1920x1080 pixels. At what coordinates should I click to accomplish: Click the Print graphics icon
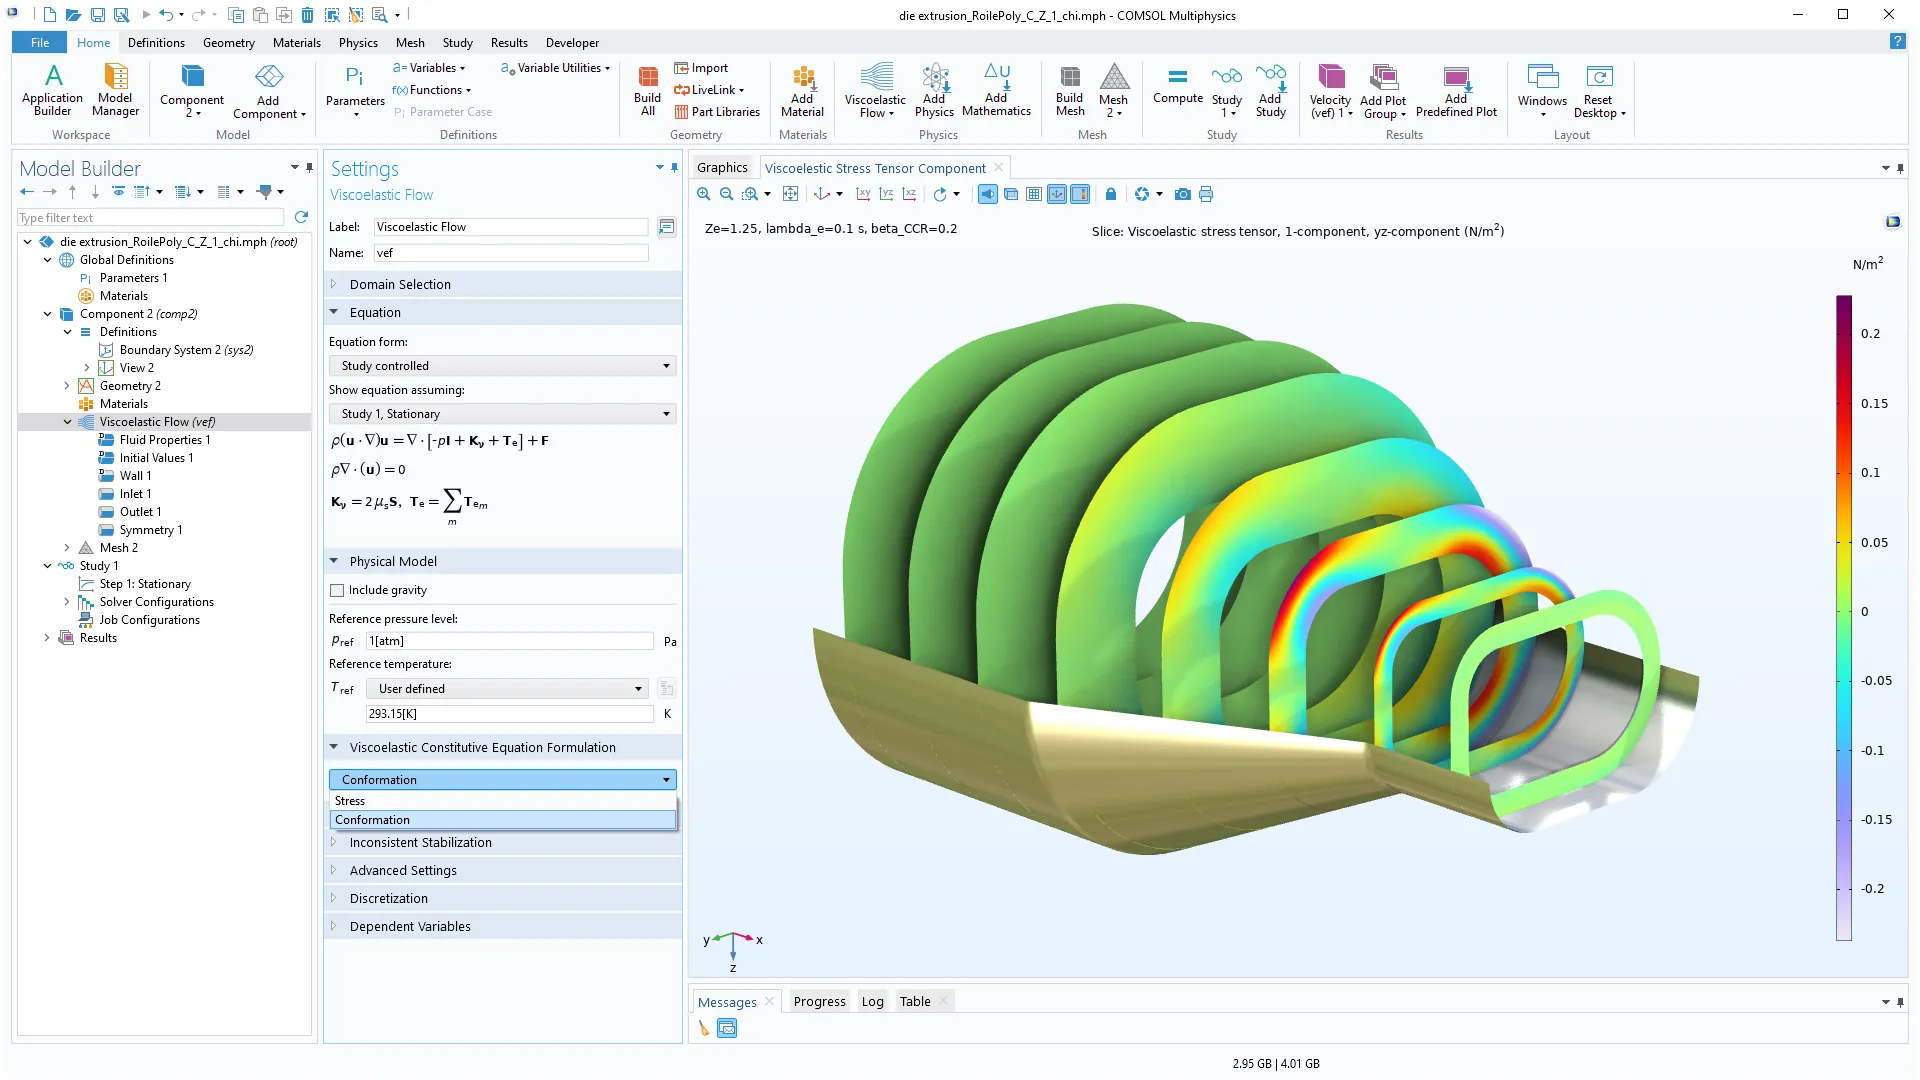tap(1206, 194)
